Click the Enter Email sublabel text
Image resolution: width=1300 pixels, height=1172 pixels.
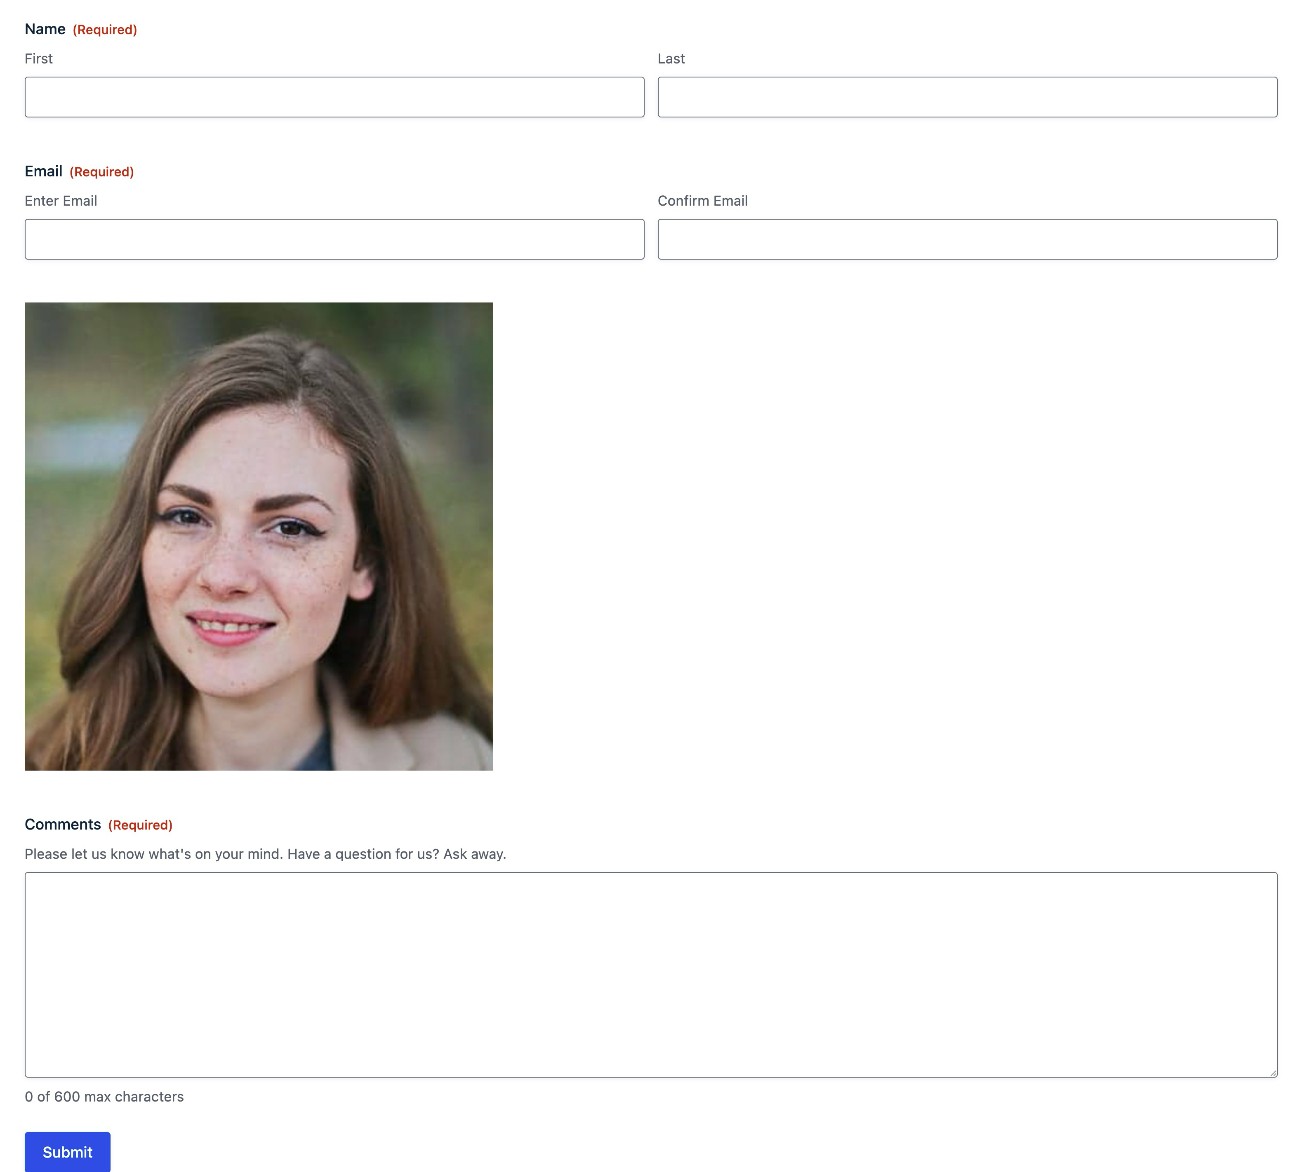pyautogui.click(x=60, y=200)
